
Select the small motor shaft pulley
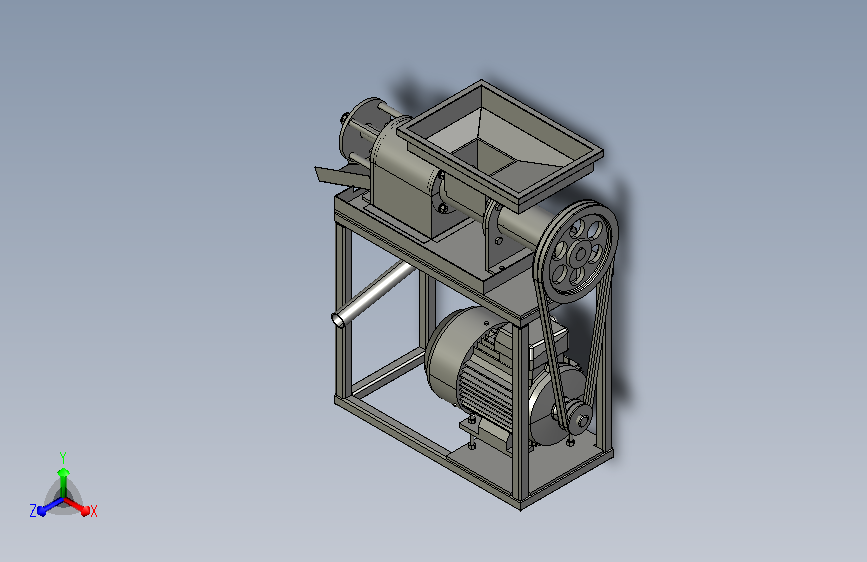click(578, 418)
